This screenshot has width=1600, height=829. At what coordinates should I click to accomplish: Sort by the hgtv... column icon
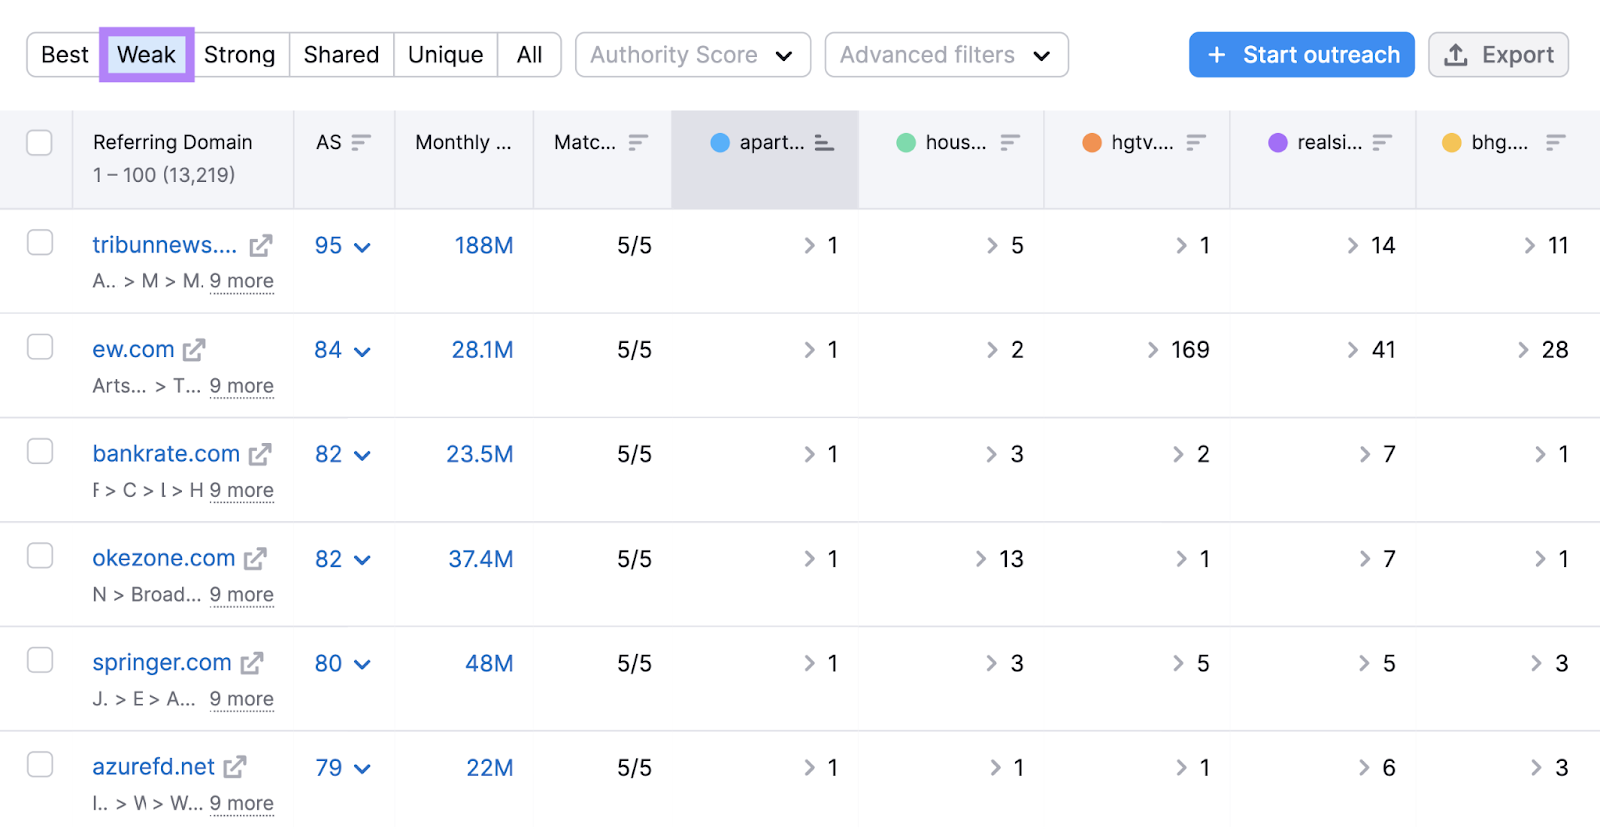click(x=1196, y=142)
